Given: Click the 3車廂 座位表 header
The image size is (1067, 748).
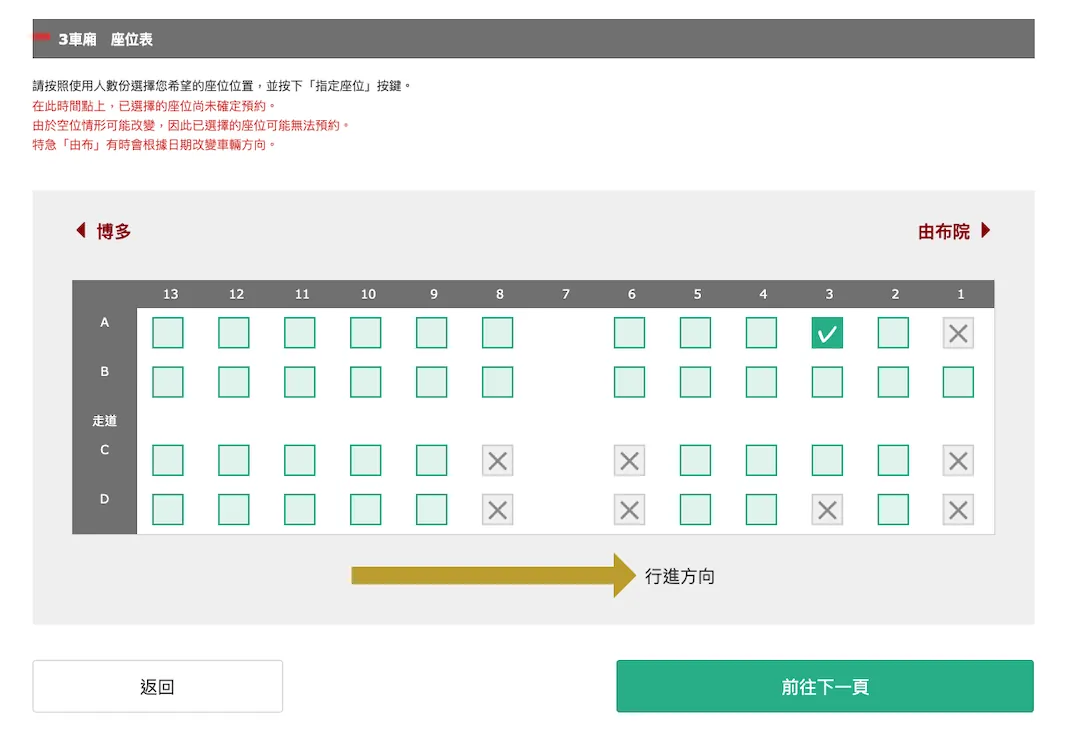Looking at the screenshot, I should pyautogui.click(x=105, y=40).
